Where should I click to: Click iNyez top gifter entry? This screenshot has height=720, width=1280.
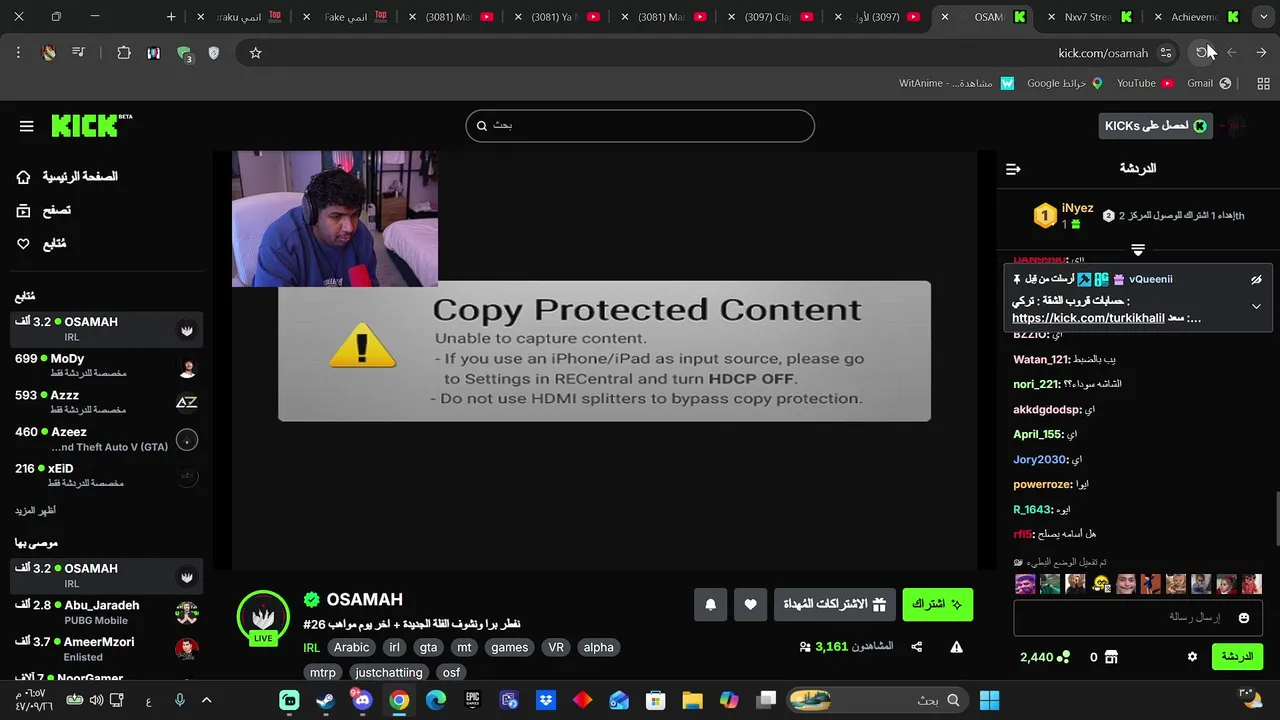coord(1064,215)
